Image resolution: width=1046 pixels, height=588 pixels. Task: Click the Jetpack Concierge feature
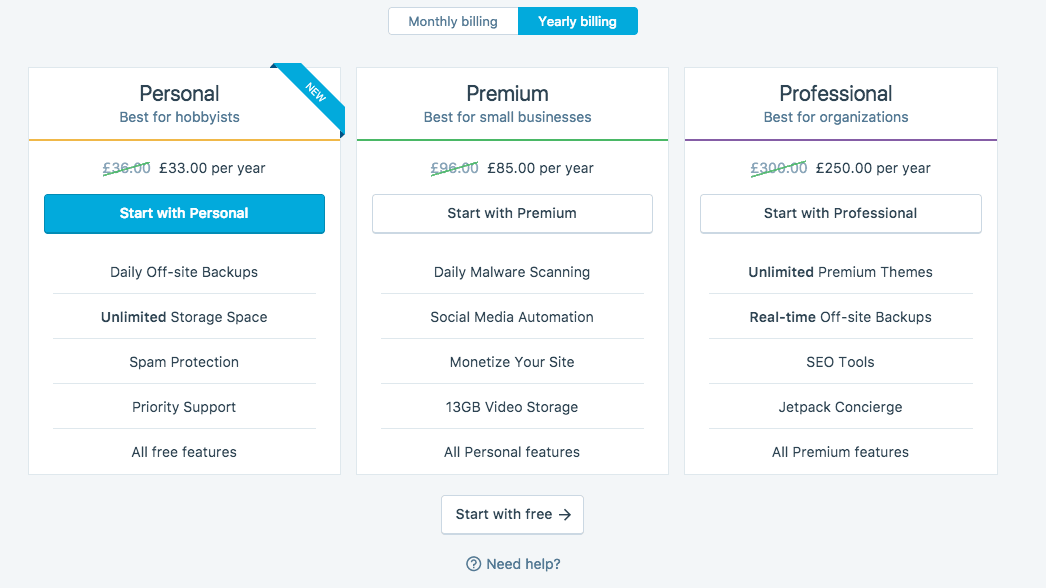841,407
